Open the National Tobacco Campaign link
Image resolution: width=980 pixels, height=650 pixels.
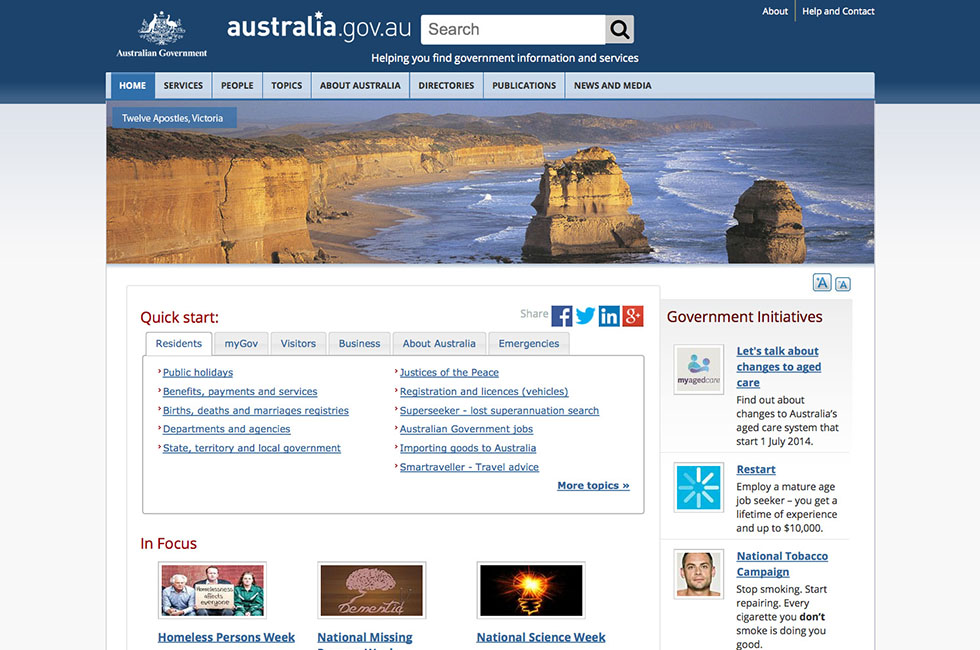pos(782,564)
